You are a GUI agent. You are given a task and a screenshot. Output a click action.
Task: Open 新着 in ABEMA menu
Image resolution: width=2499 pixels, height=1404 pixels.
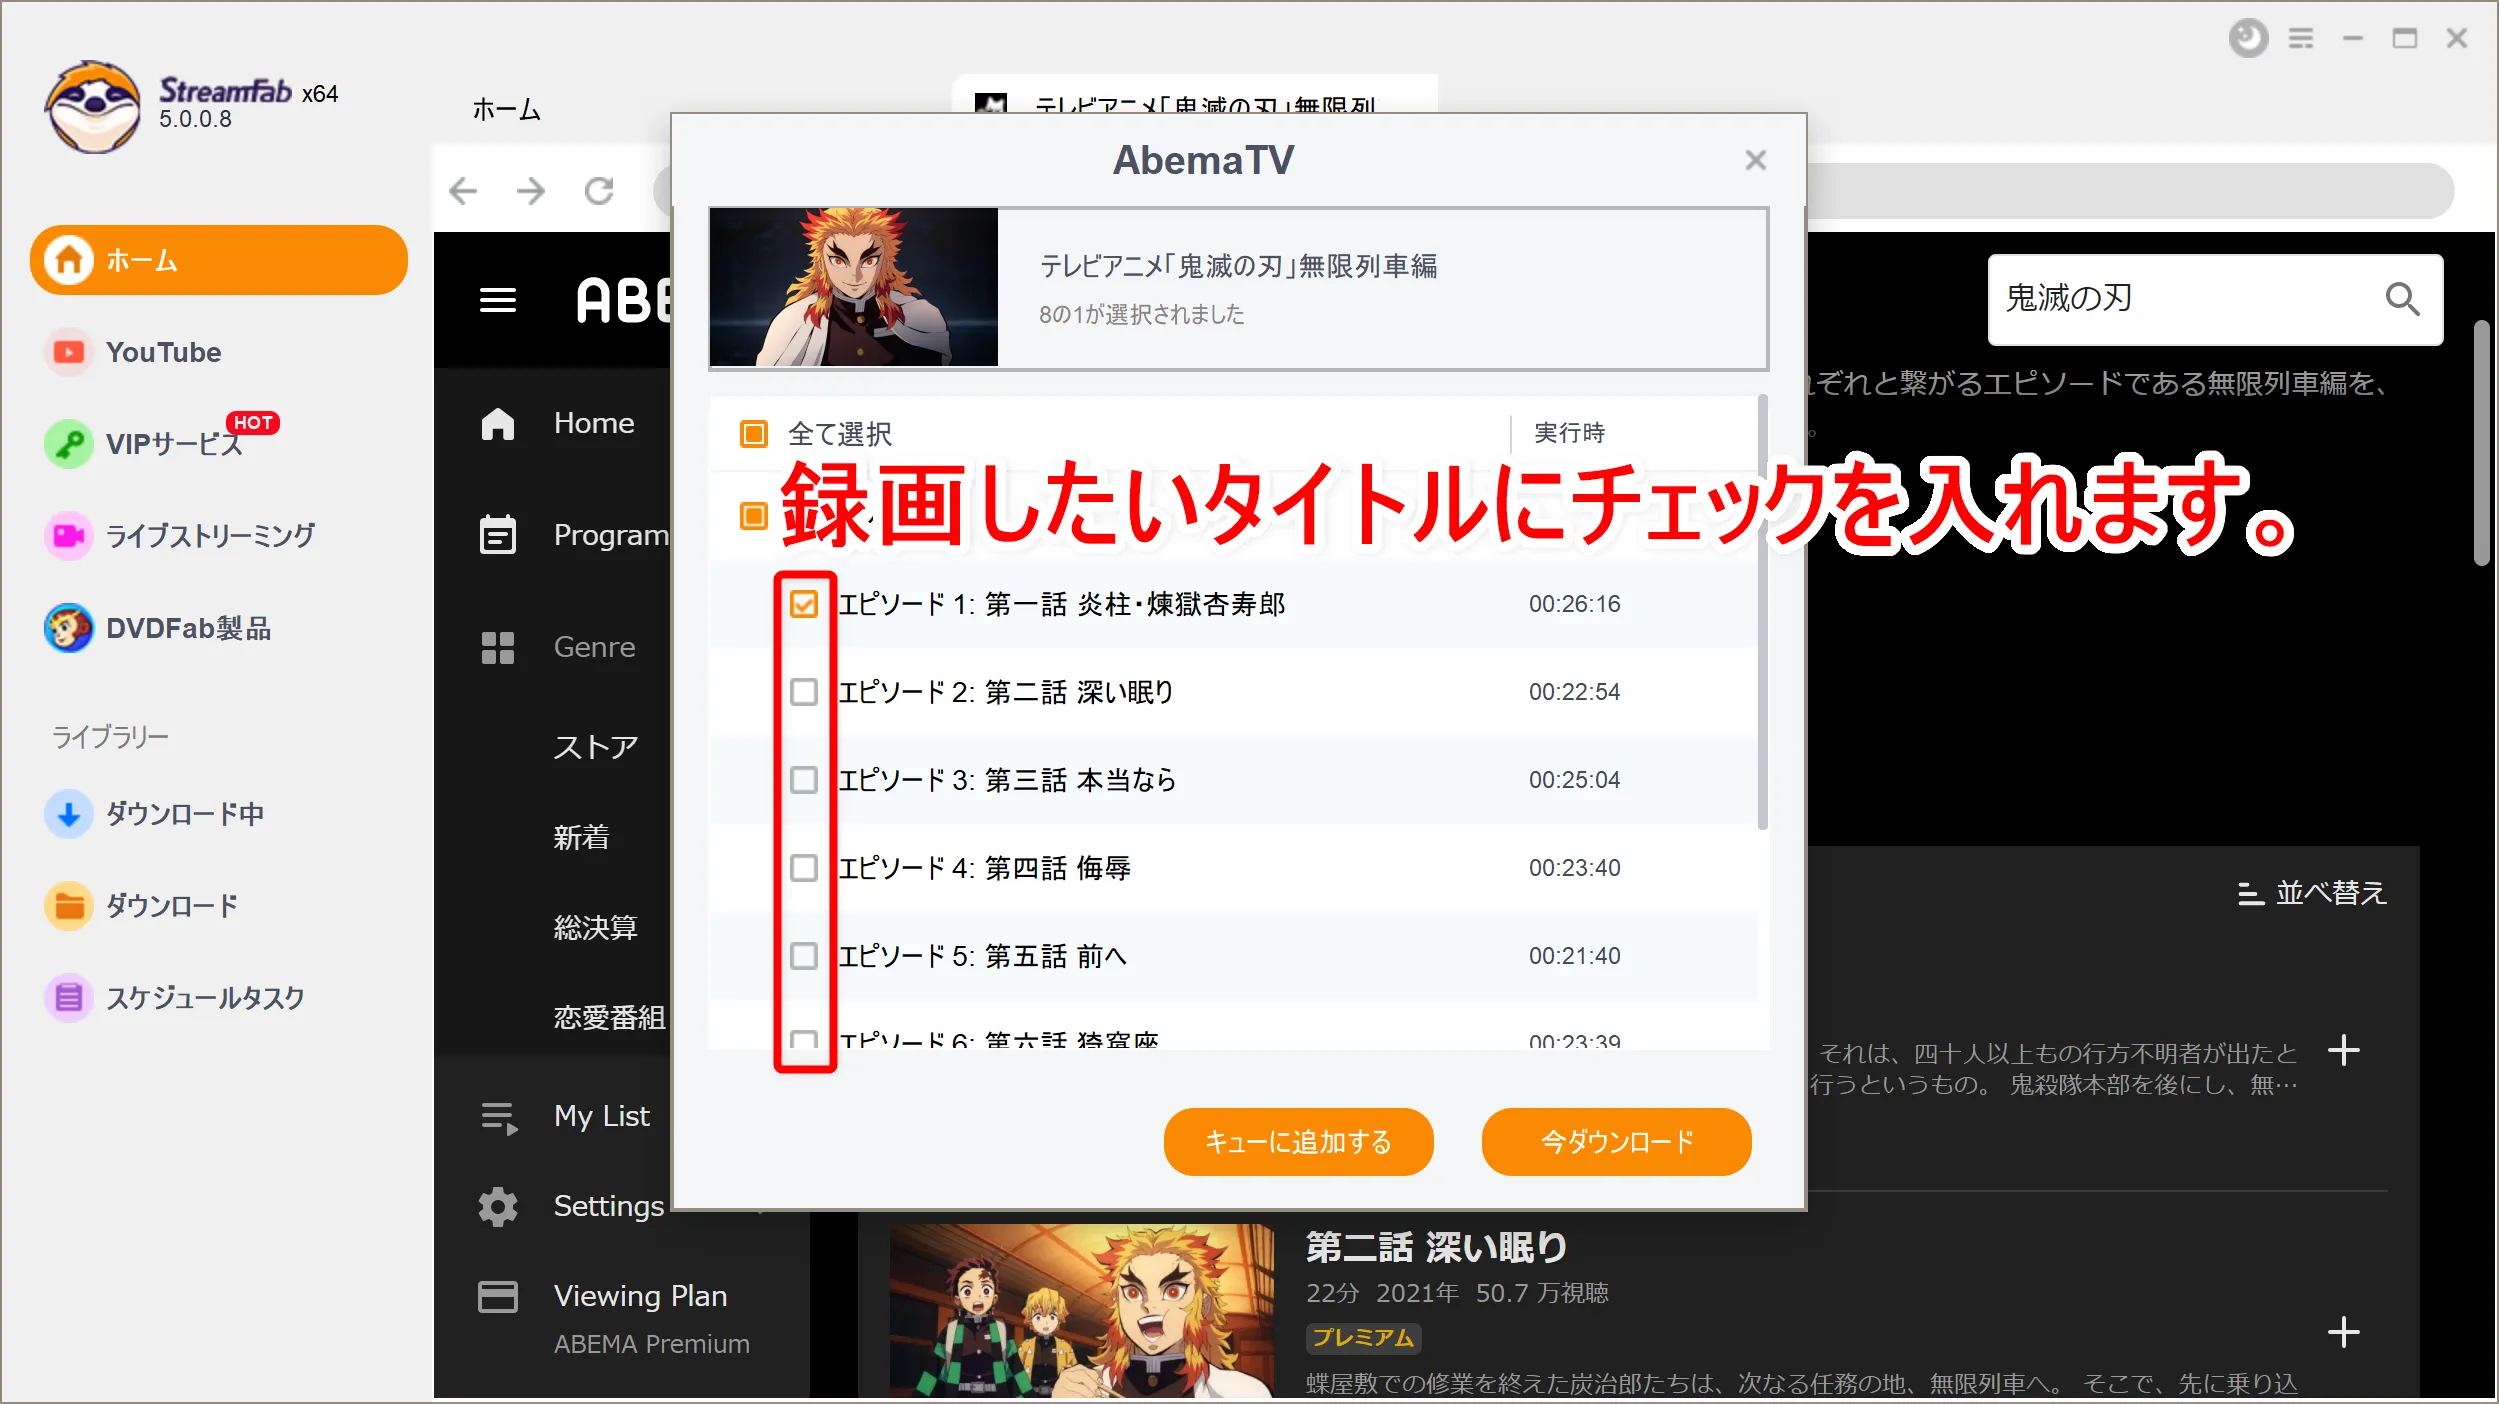click(x=581, y=837)
